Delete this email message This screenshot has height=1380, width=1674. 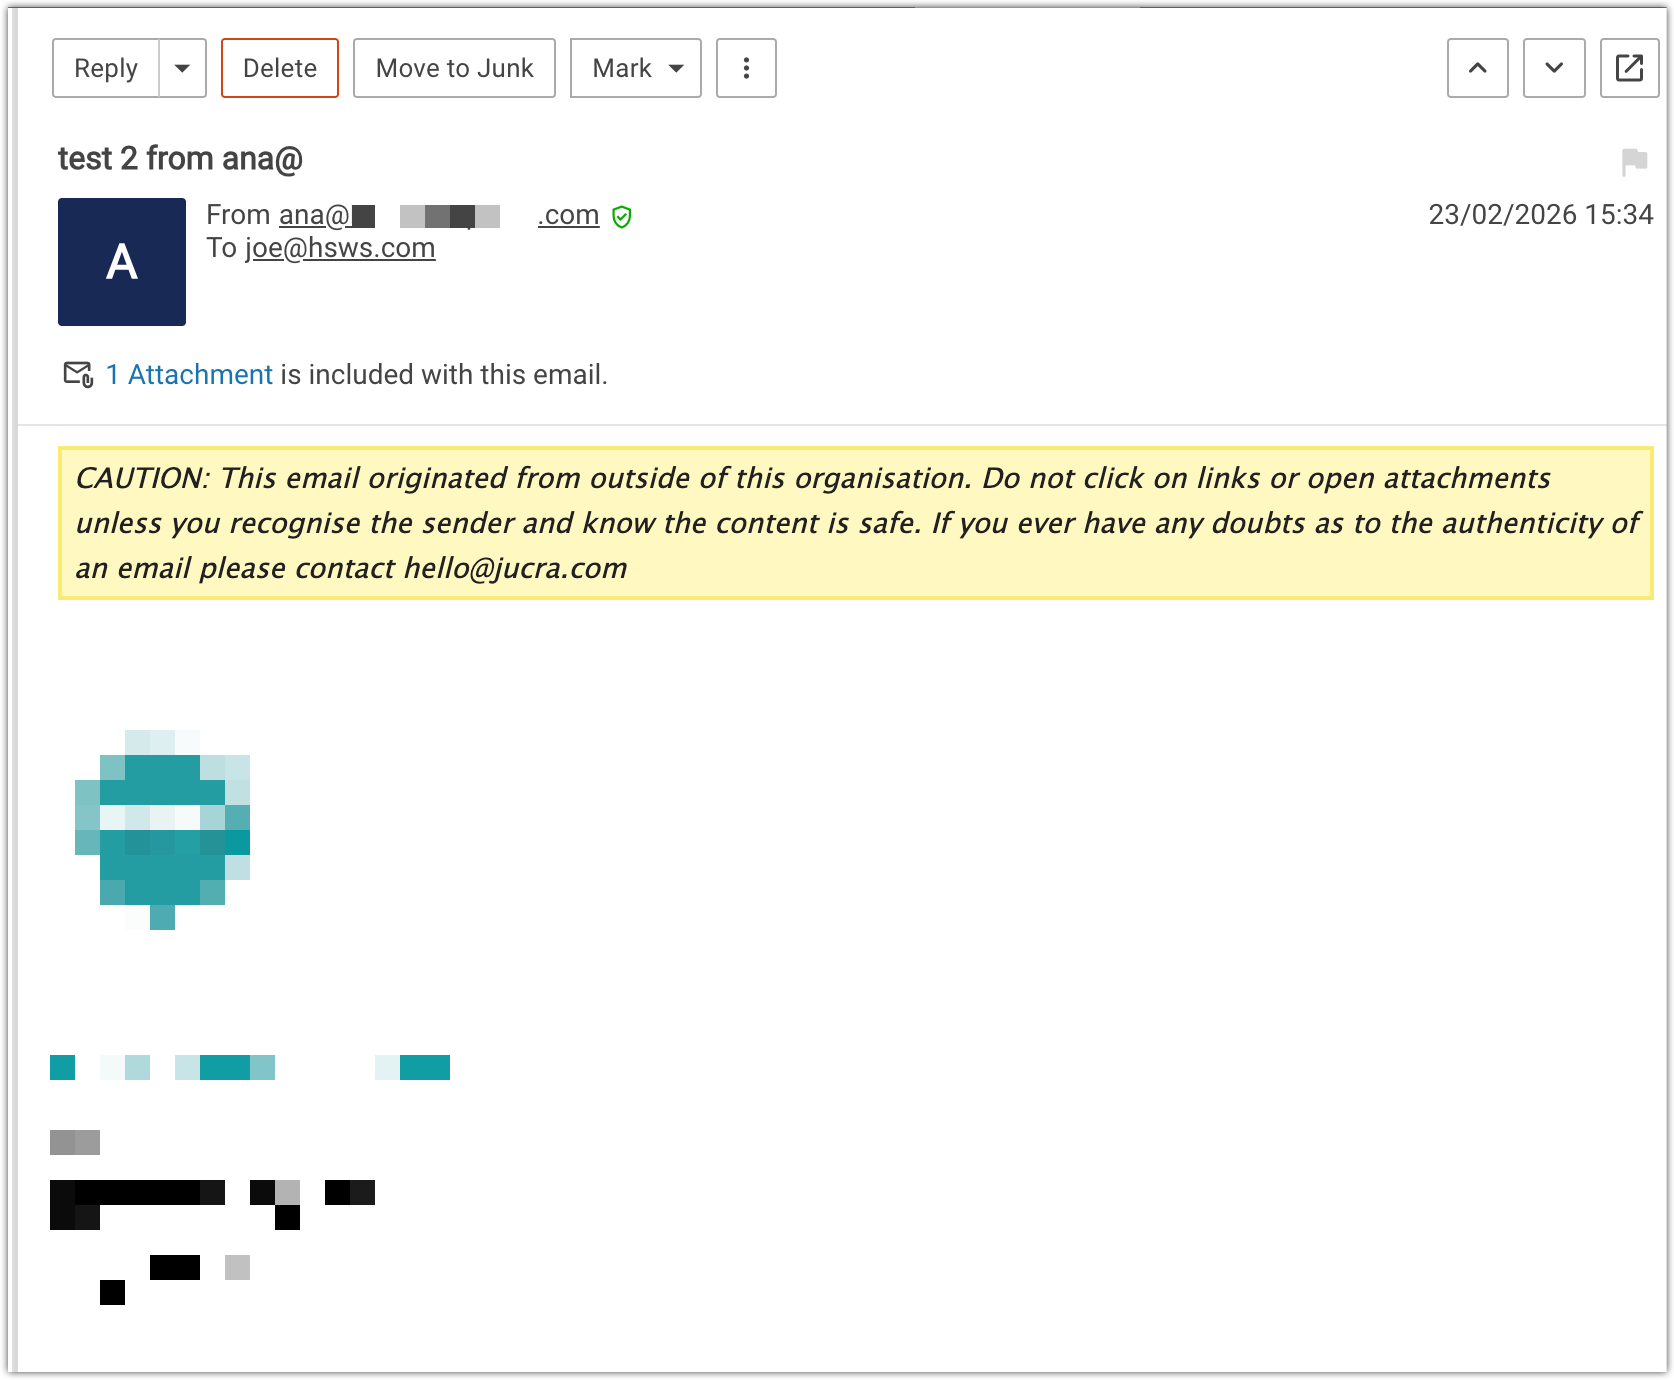[280, 68]
